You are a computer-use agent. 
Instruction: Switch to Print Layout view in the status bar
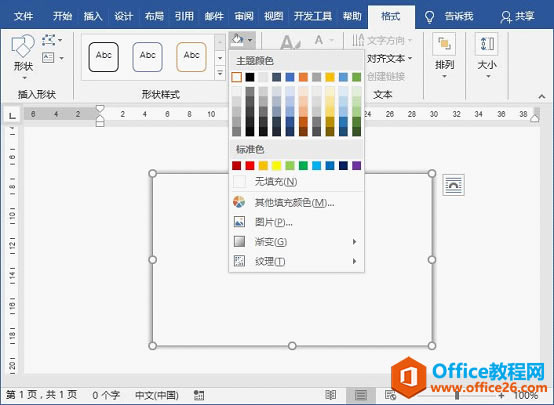click(361, 394)
